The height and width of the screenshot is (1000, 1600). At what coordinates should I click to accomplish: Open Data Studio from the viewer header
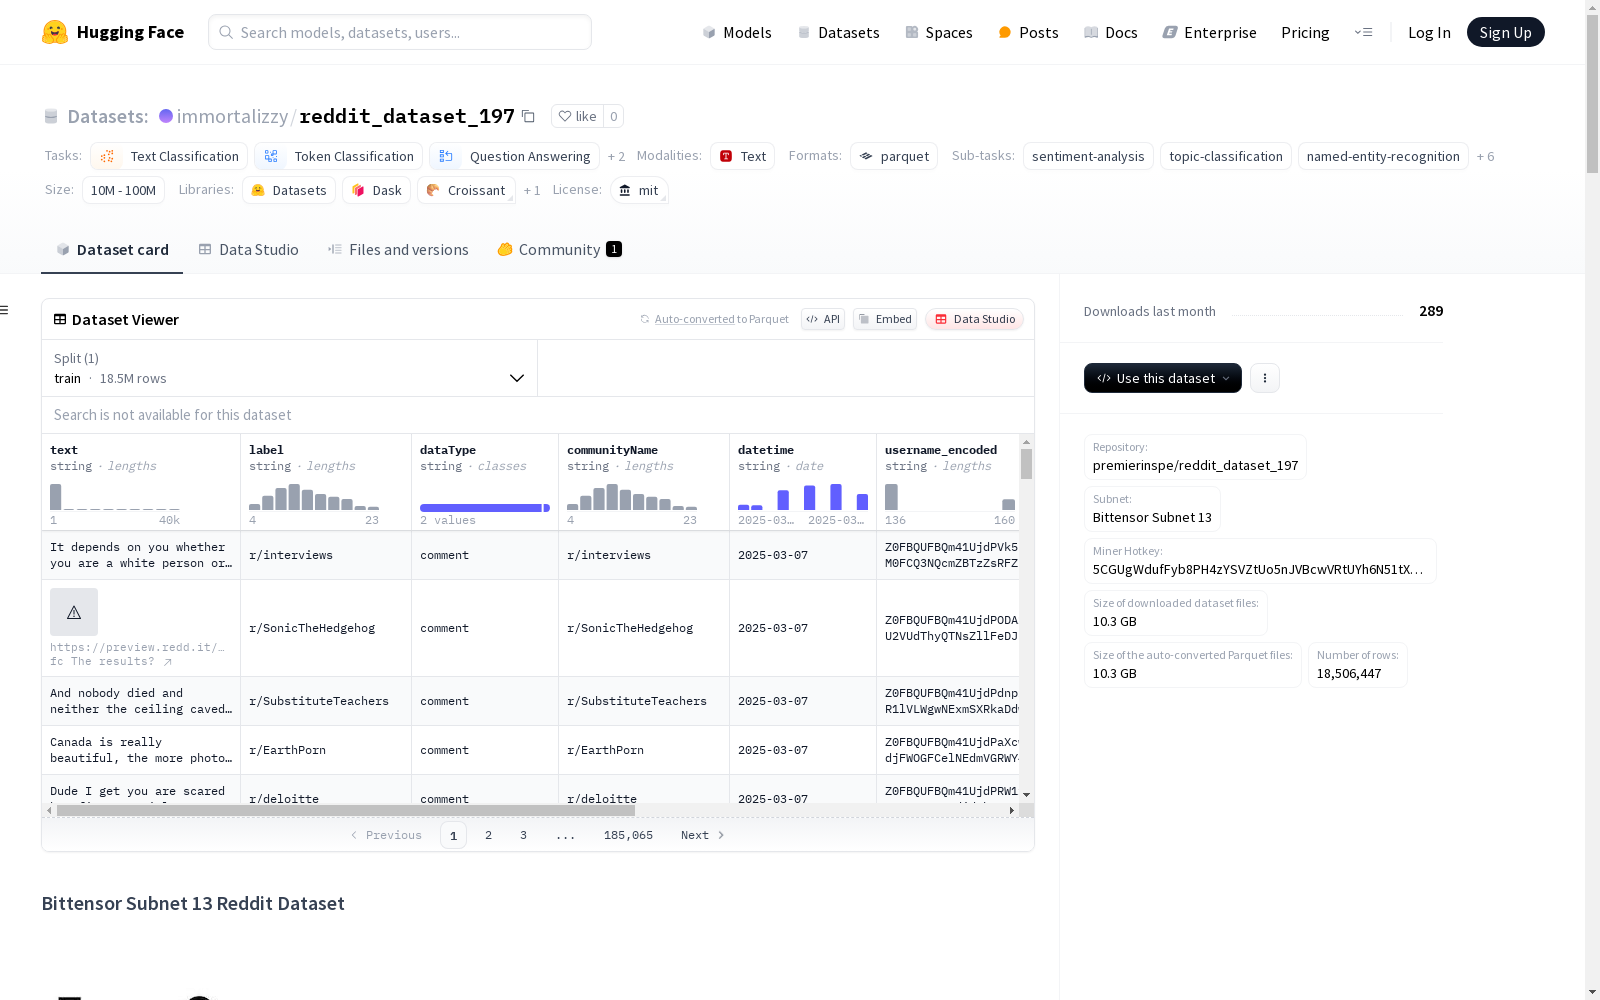pos(974,319)
